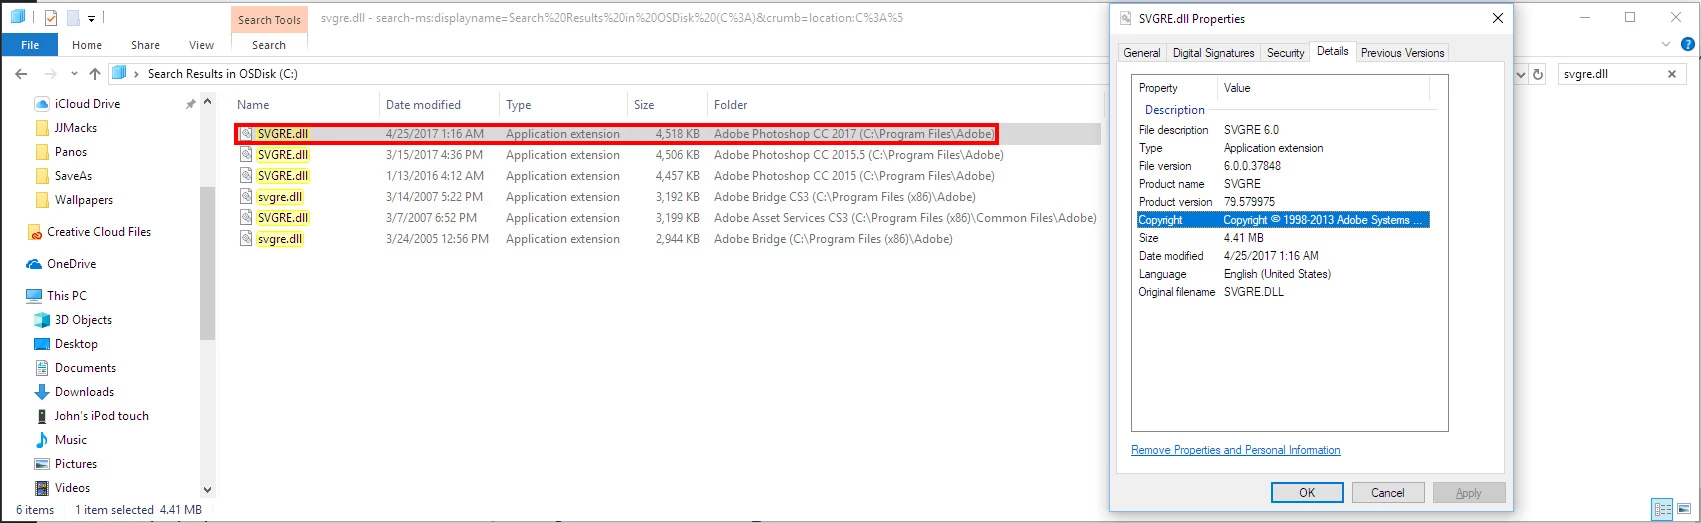Expand the ribbon with the chevron
This screenshot has height=523, width=1701.
[x=1666, y=44]
